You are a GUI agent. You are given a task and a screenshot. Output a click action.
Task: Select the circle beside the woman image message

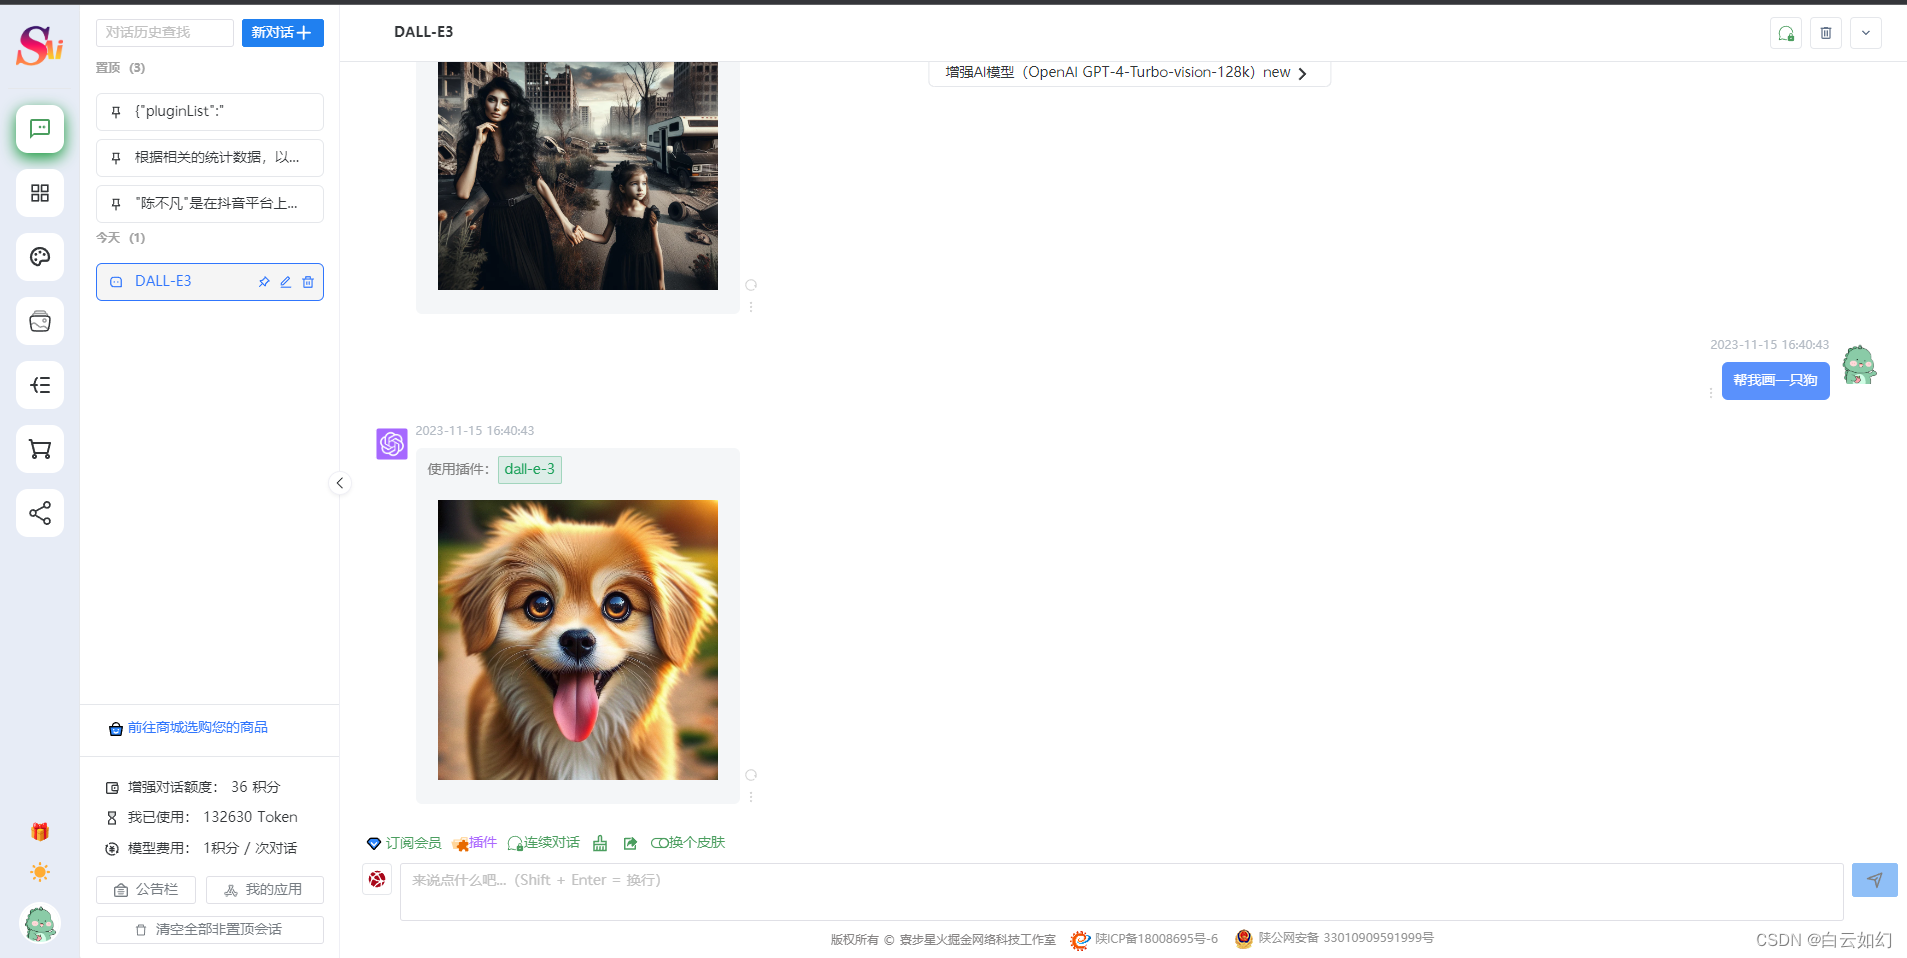[x=751, y=285]
